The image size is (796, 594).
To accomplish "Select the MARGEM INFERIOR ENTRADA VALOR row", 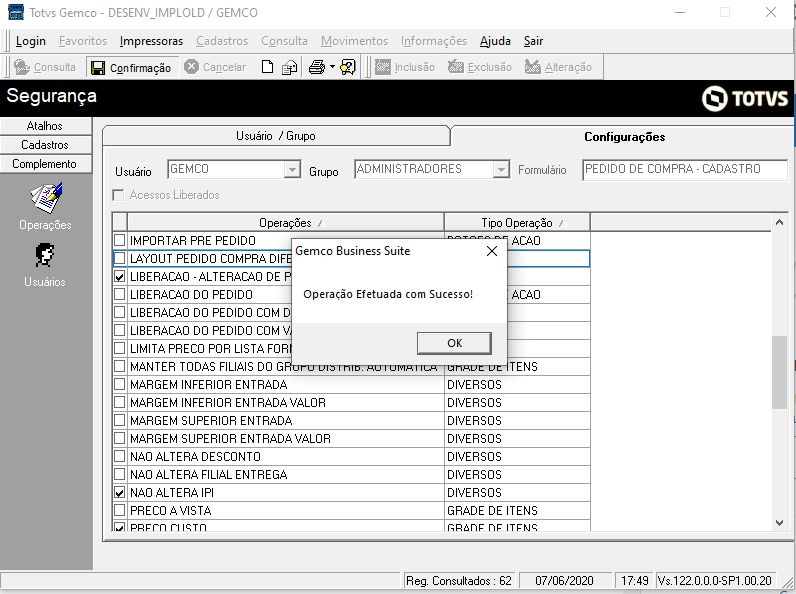I will pyautogui.click(x=351, y=403).
